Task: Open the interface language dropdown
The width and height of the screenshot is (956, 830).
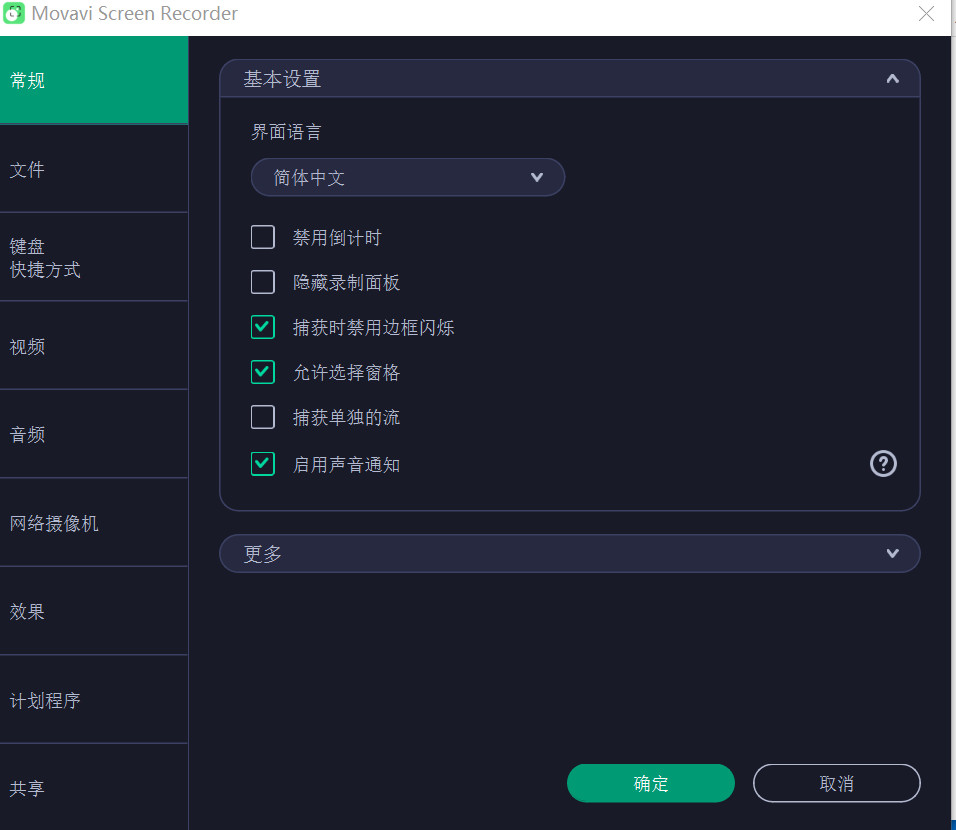Action: (408, 177)
